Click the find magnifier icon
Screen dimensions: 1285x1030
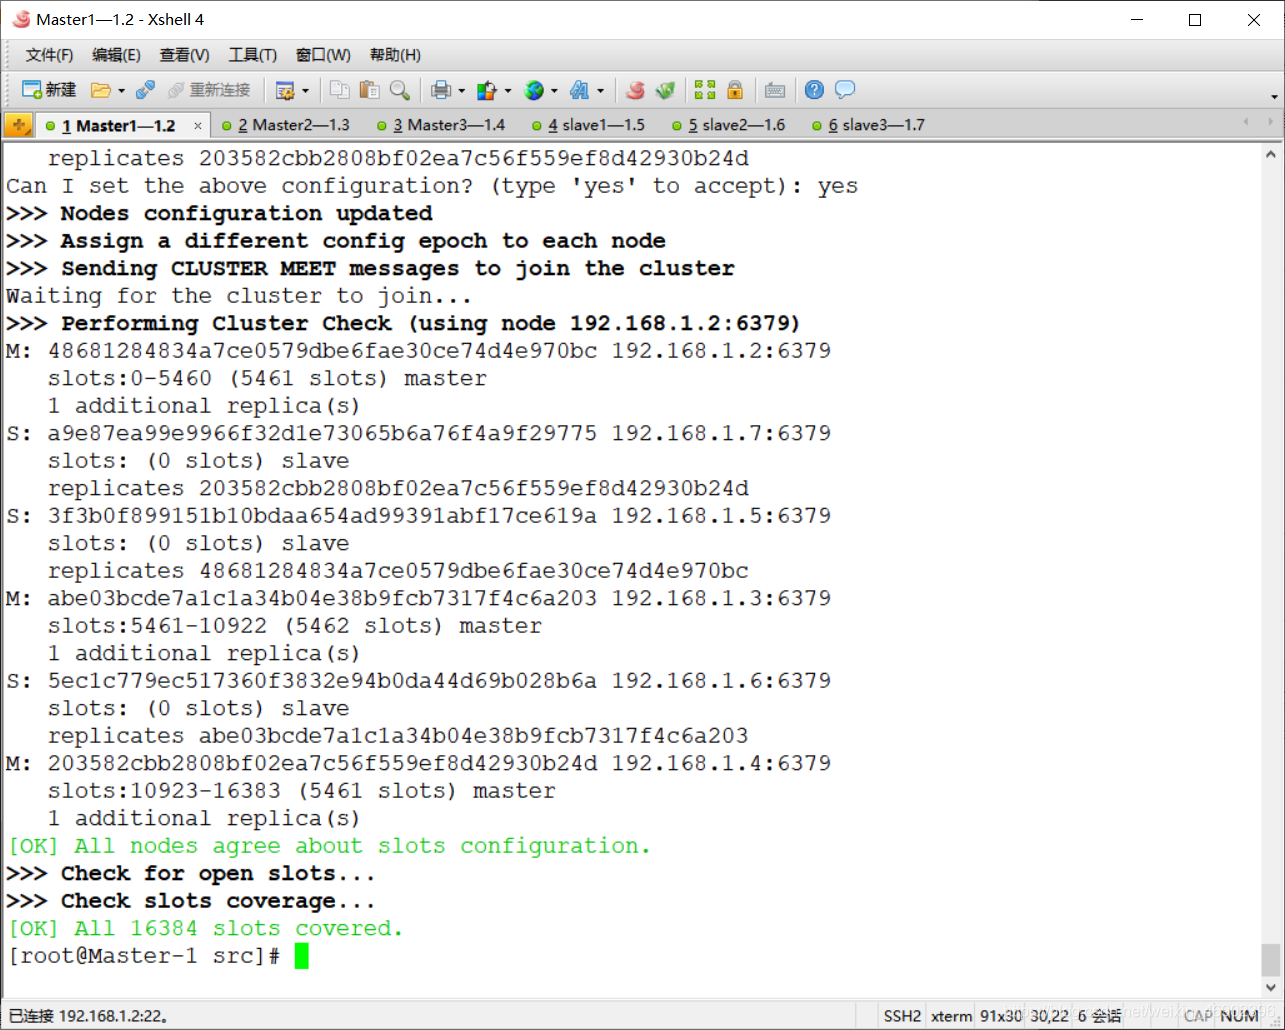tap(400, 90)
